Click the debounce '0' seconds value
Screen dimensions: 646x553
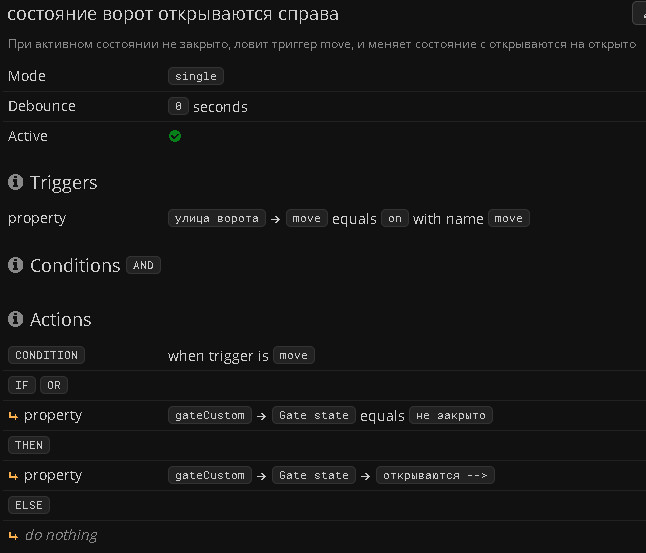[x=178, y=106]
